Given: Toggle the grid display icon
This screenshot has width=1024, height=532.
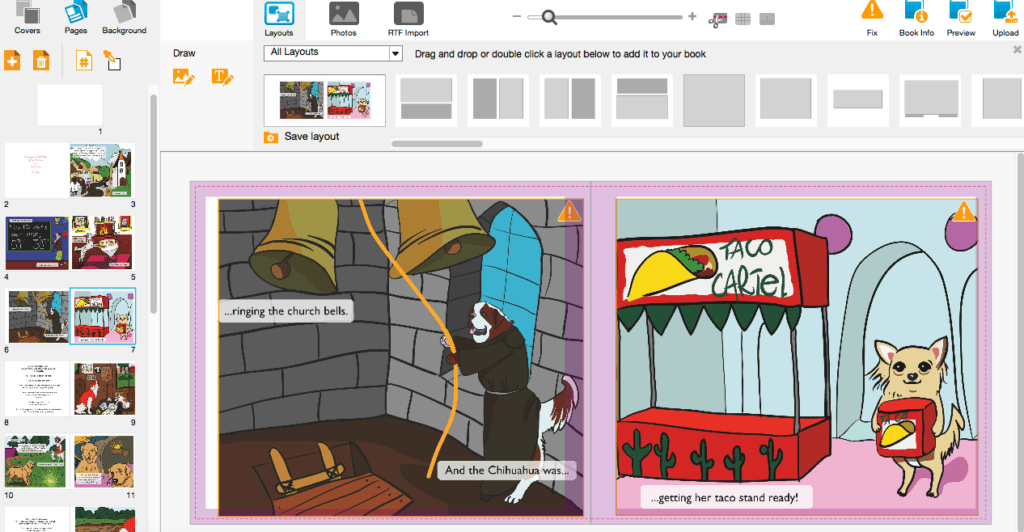Looking at the screenshot, I should (x=743, y=19).
